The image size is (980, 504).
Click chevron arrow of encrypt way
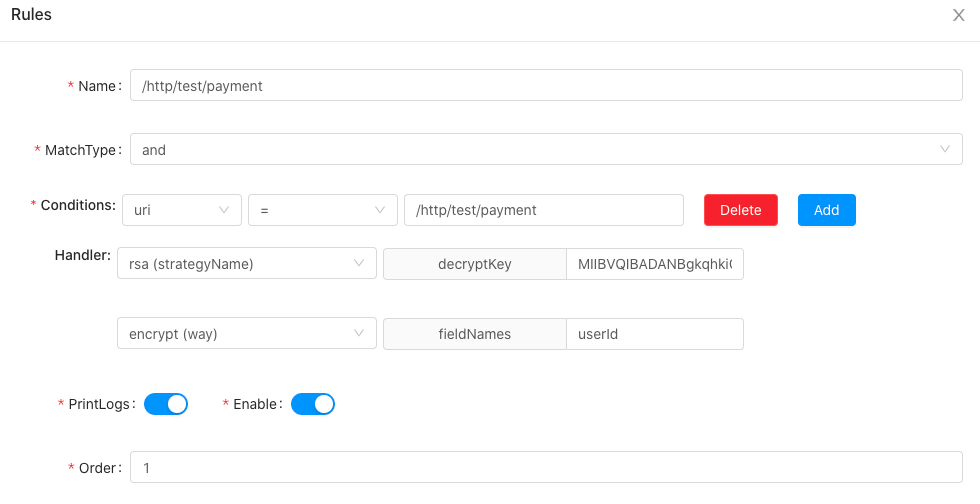(x=359, y=334)
